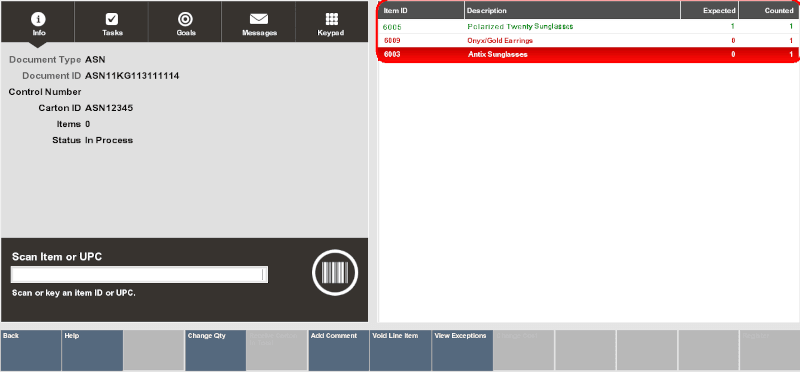
Task: Go Back using the bottom button
Action: pos(31,350)
